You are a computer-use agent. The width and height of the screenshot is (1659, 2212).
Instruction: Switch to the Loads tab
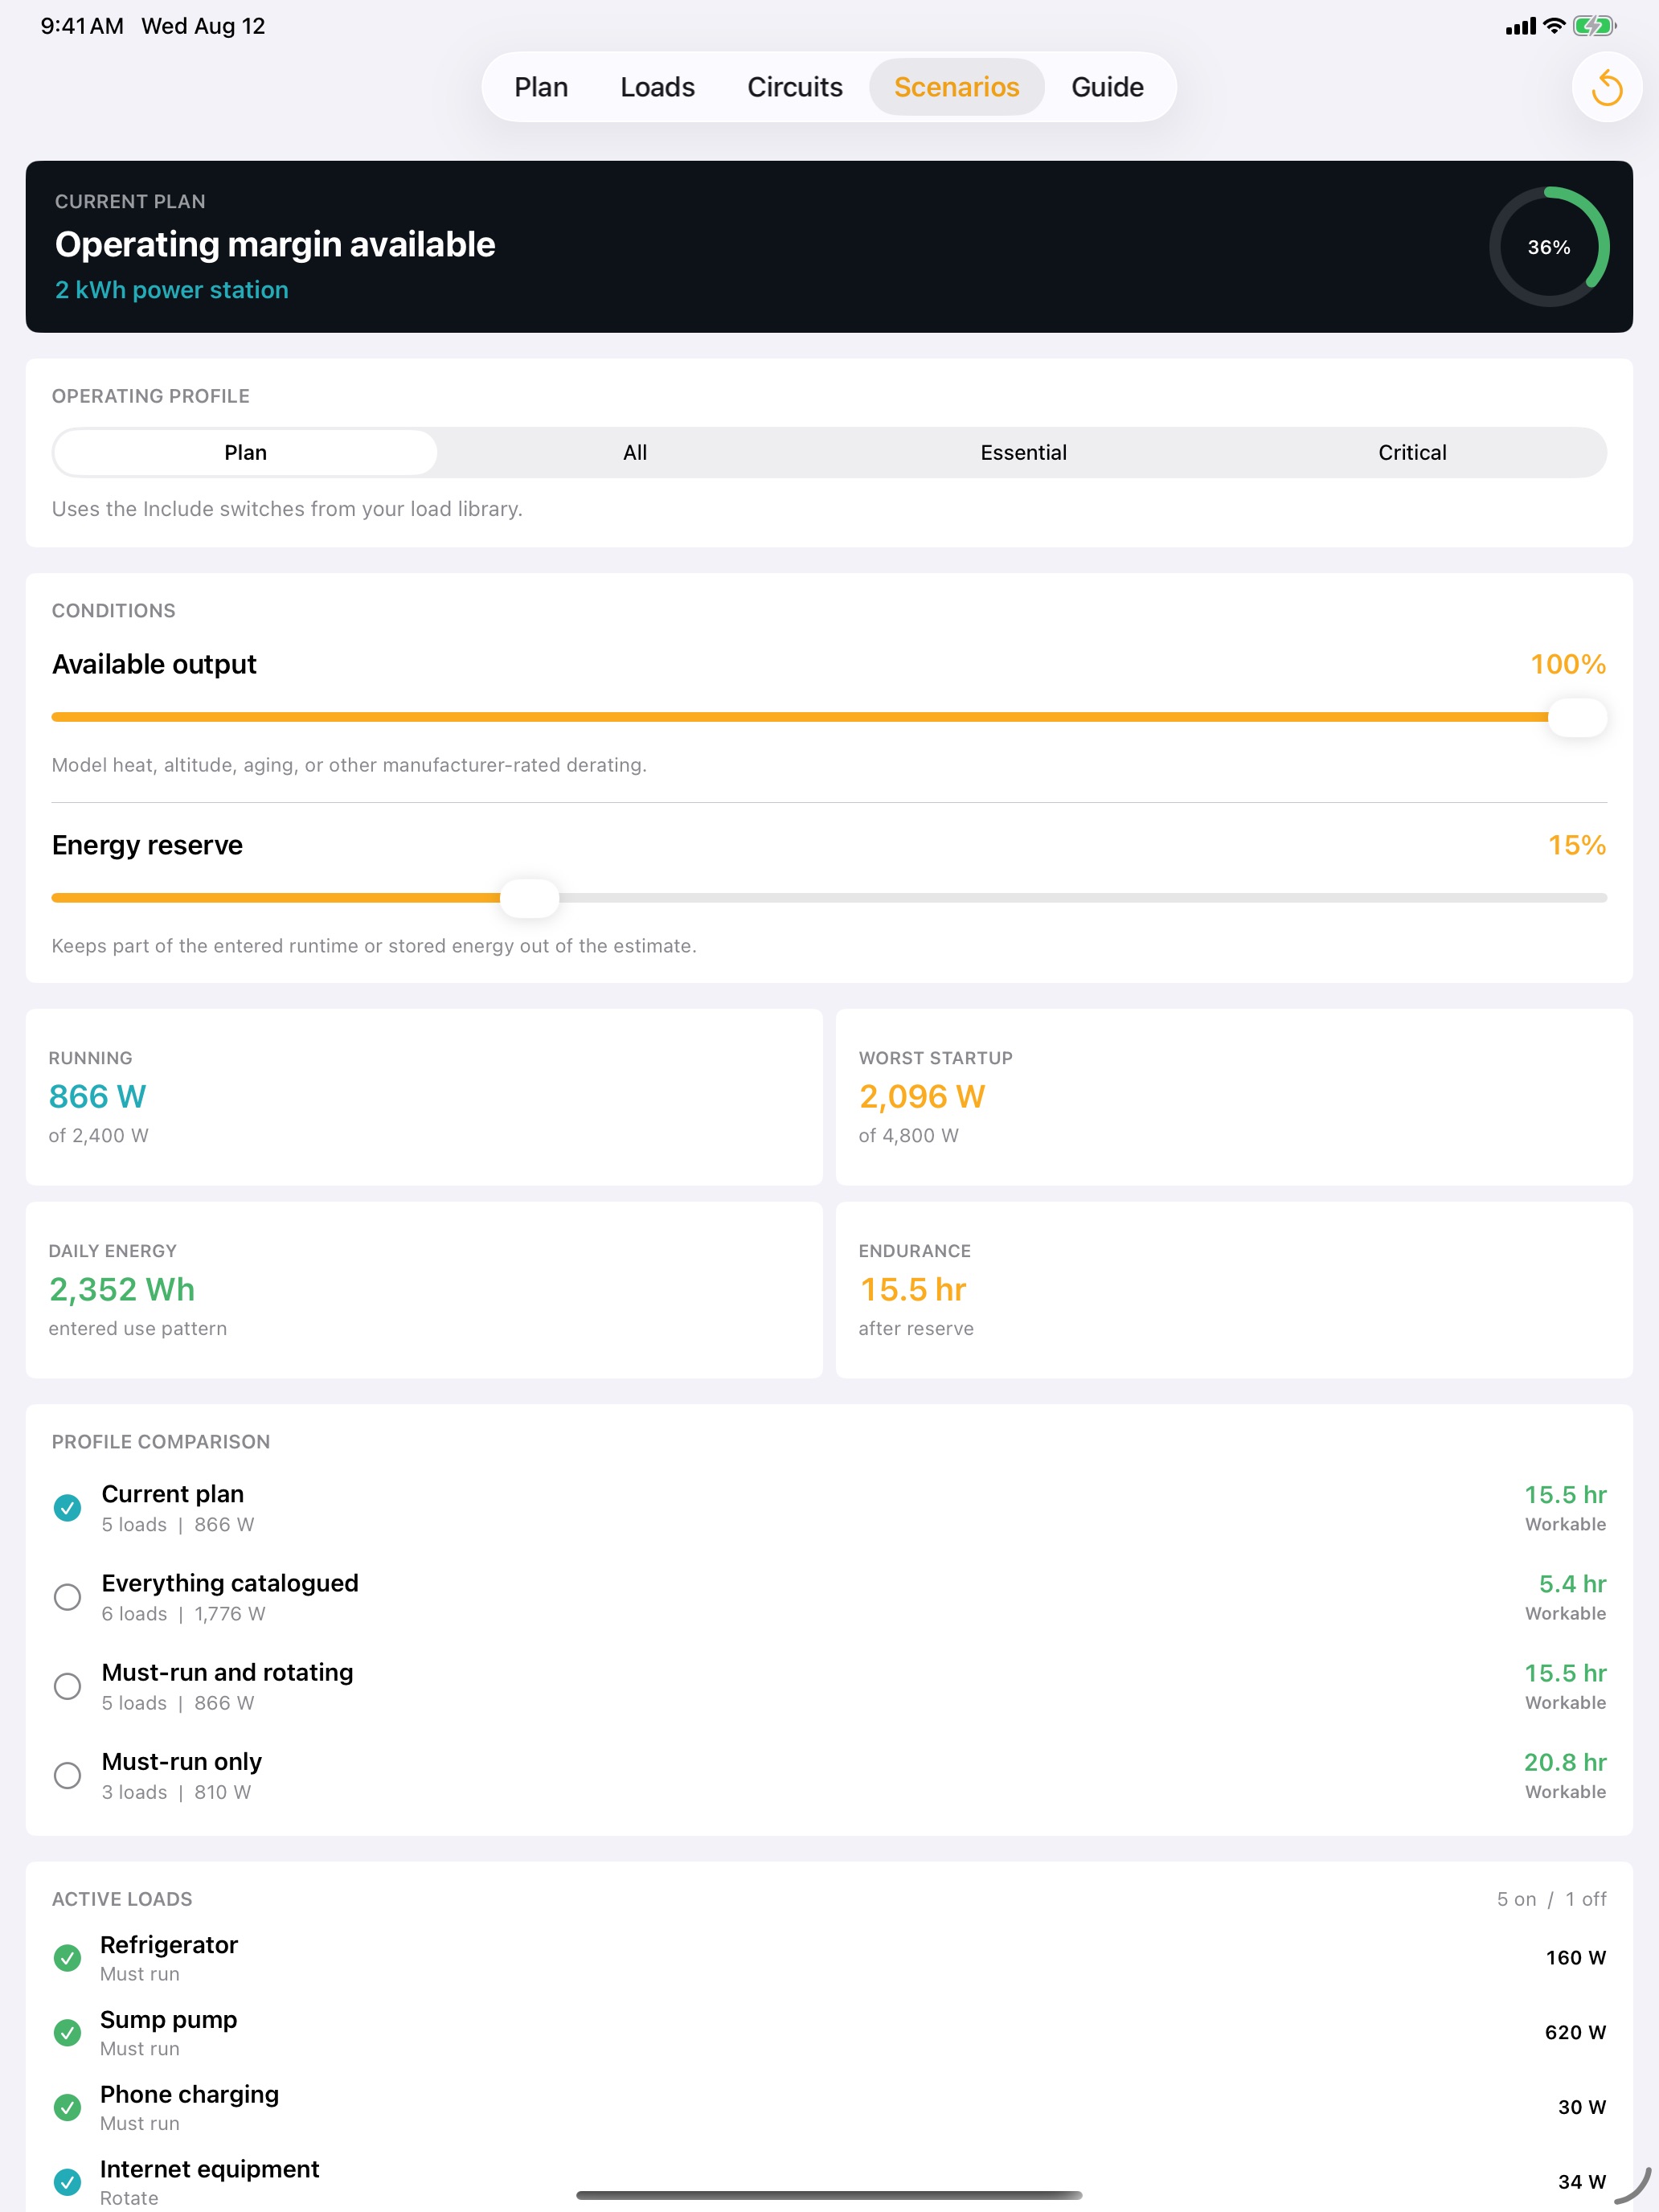click(657, 87)
